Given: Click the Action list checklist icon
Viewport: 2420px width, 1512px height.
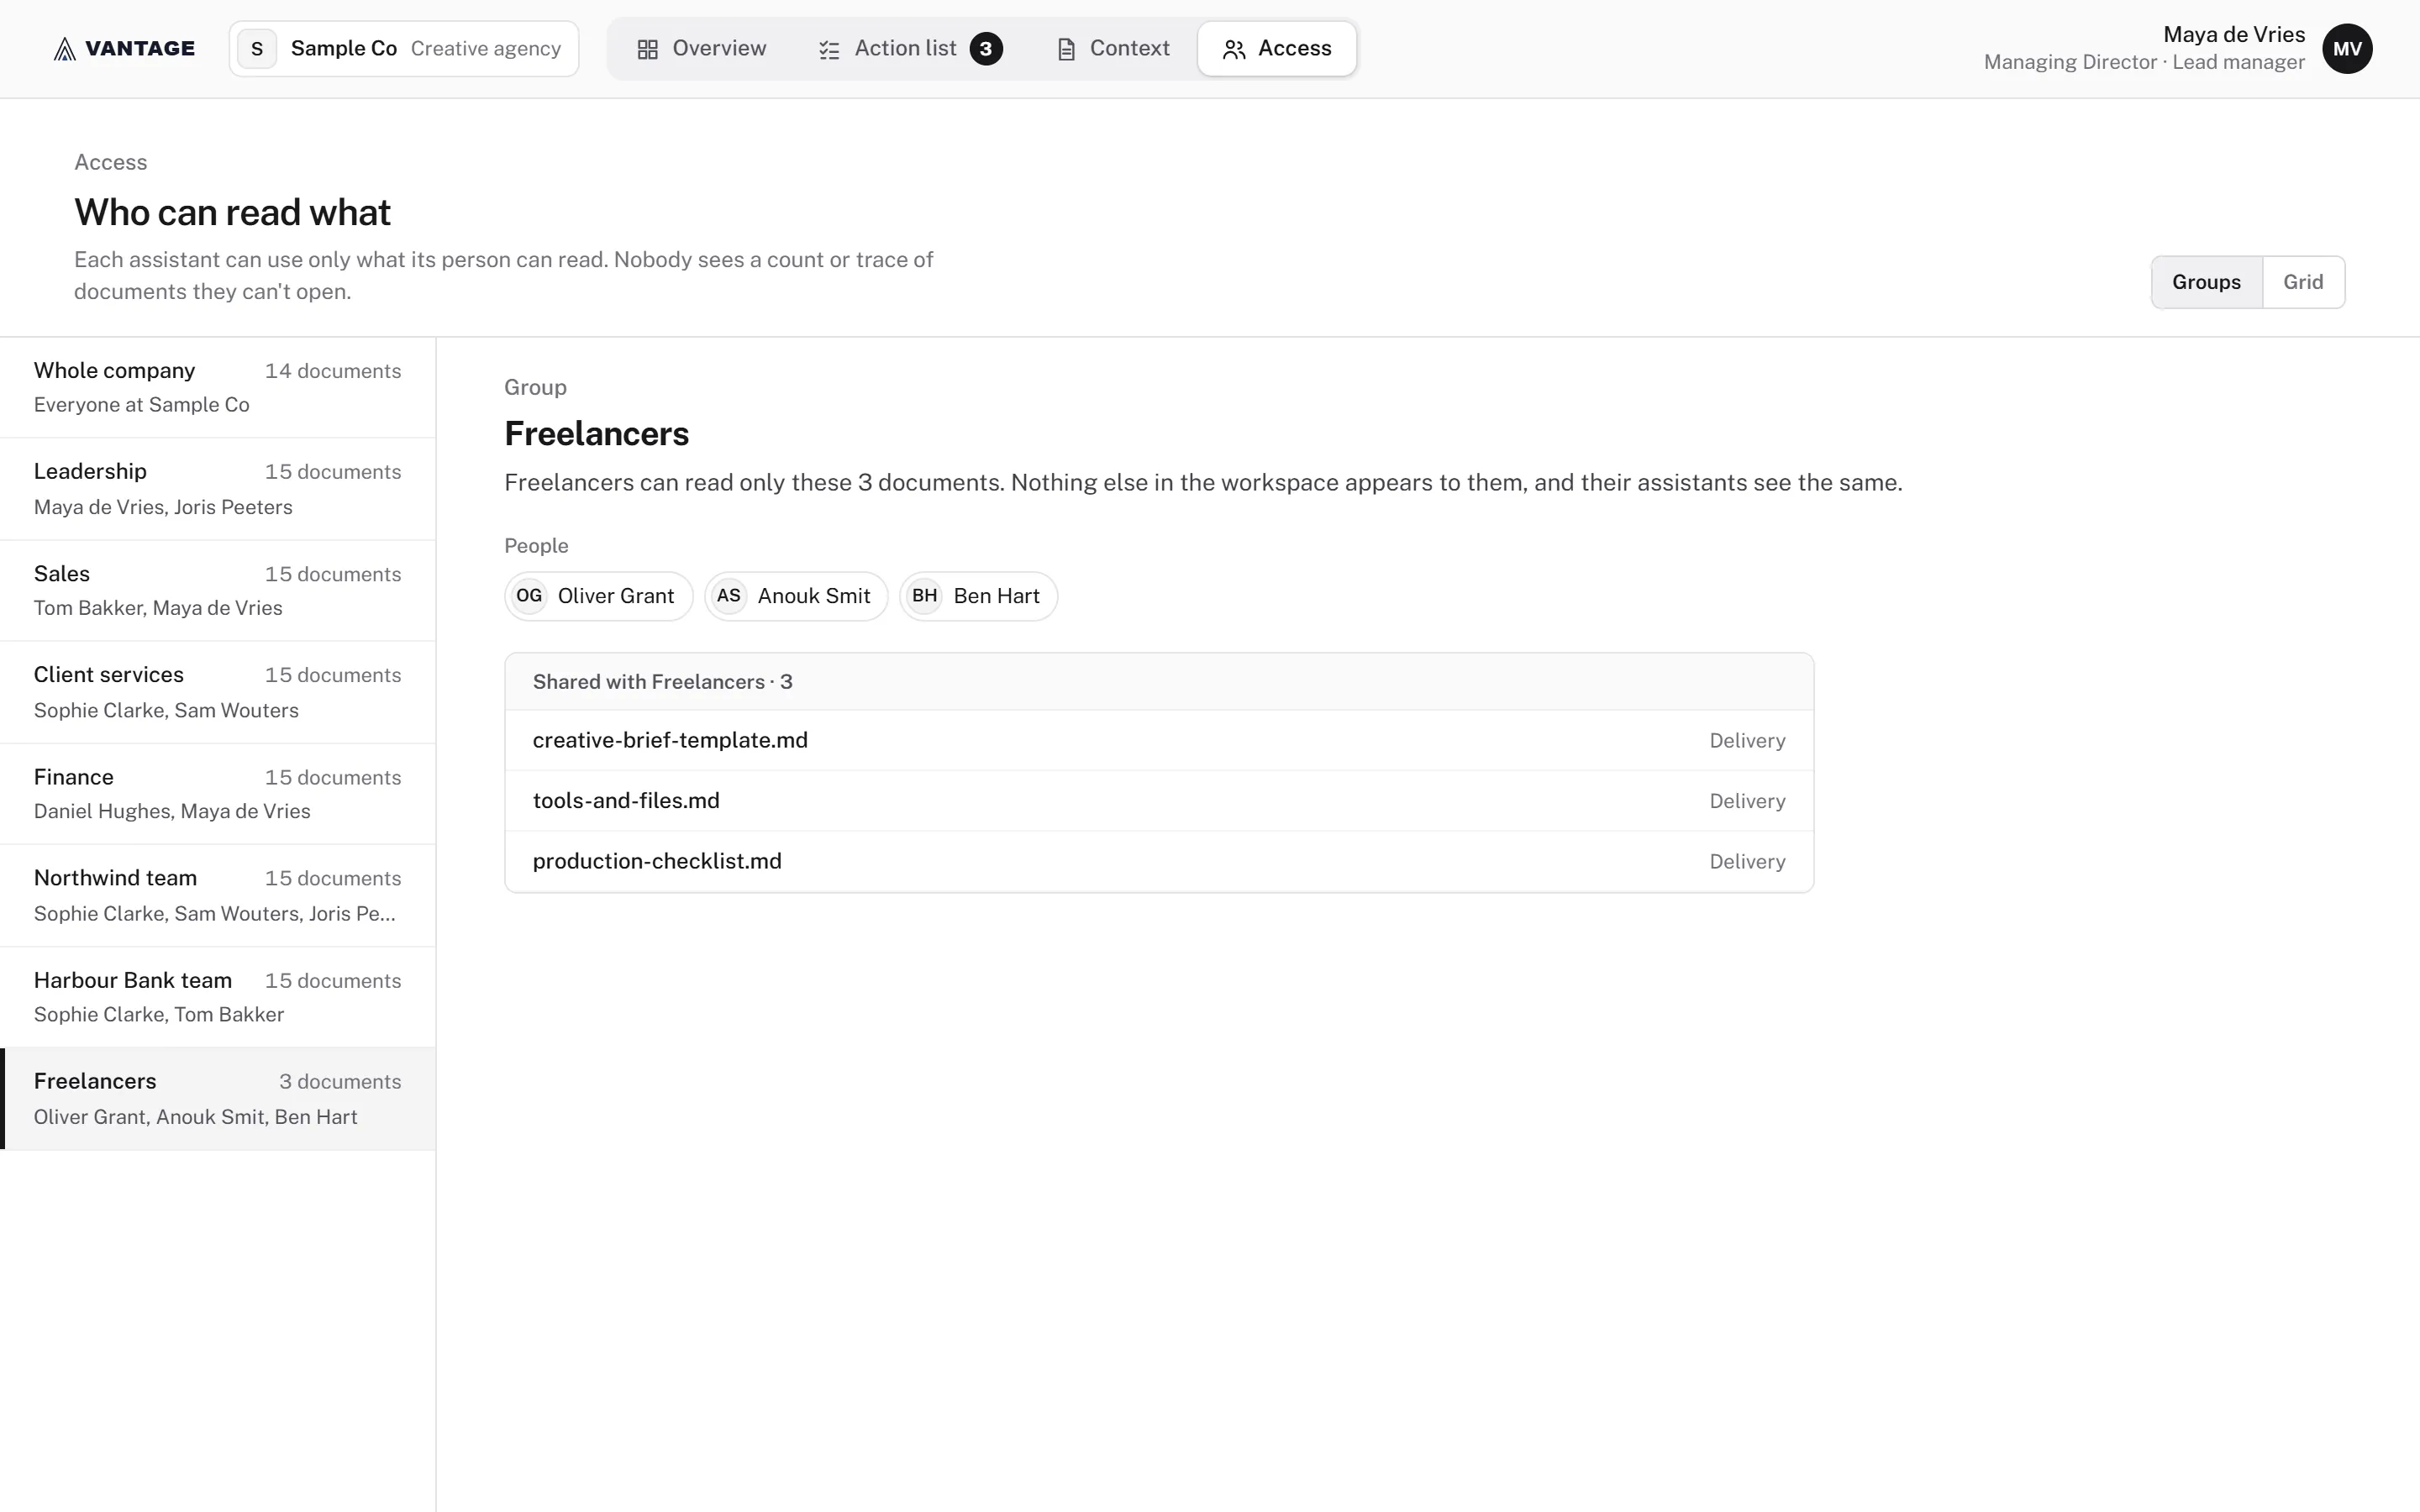Looking at the screenshot, I should pyautogui.click(x=829, y=49).
